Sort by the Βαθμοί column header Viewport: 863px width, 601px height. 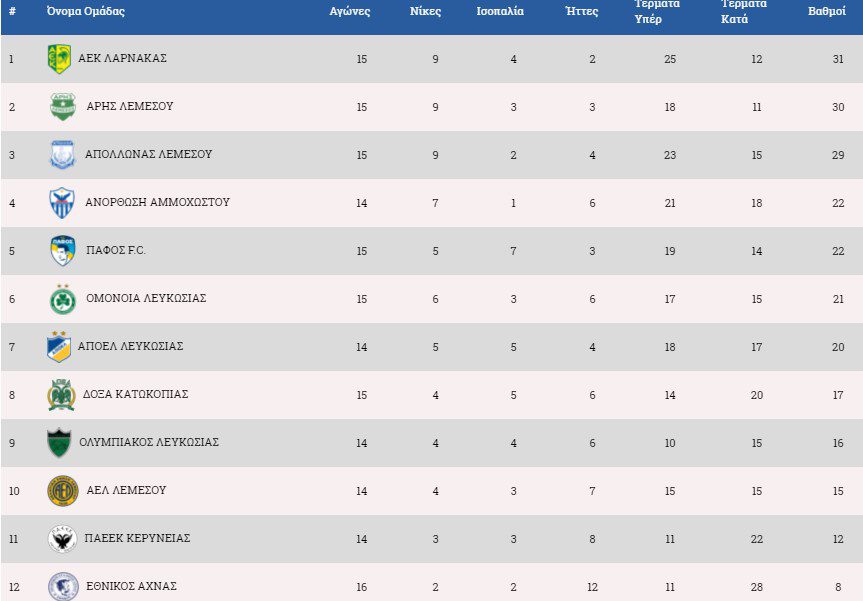pos(827,12)
